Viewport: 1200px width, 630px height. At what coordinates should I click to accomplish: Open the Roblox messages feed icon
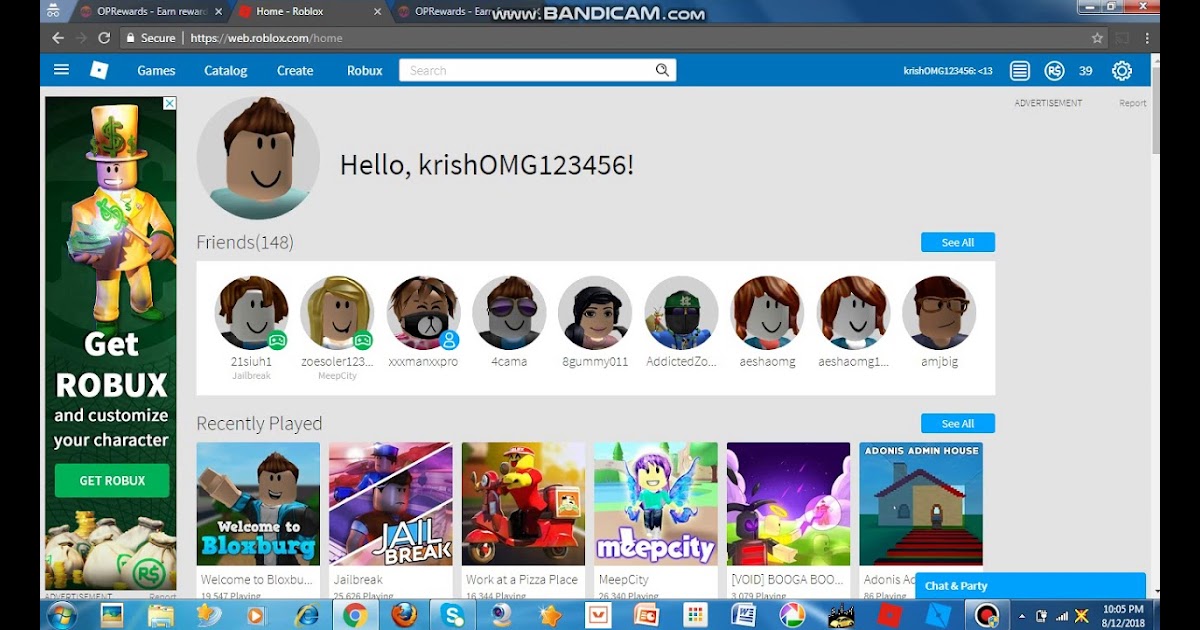click(1019, 70)
